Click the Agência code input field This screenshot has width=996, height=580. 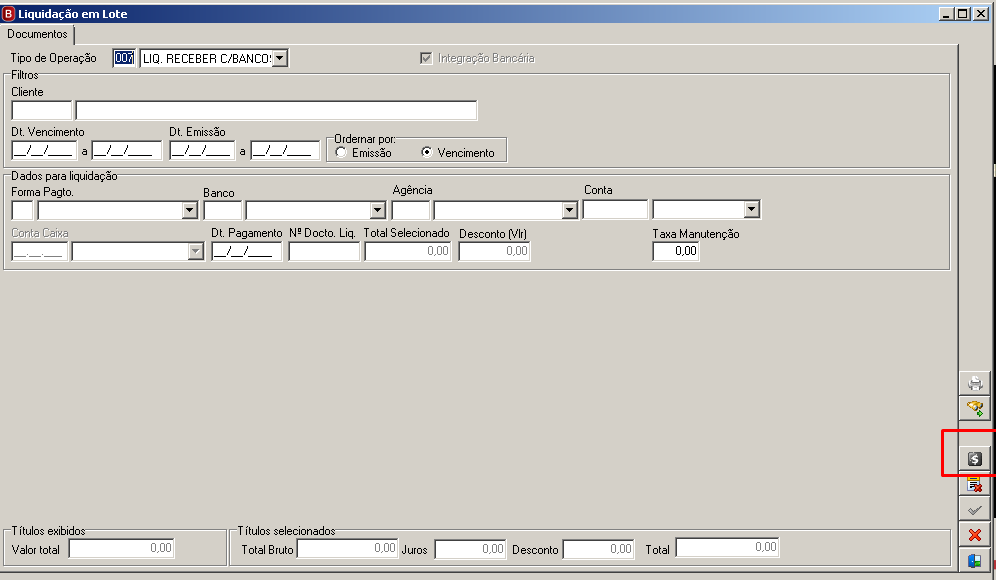pos(411,210)
